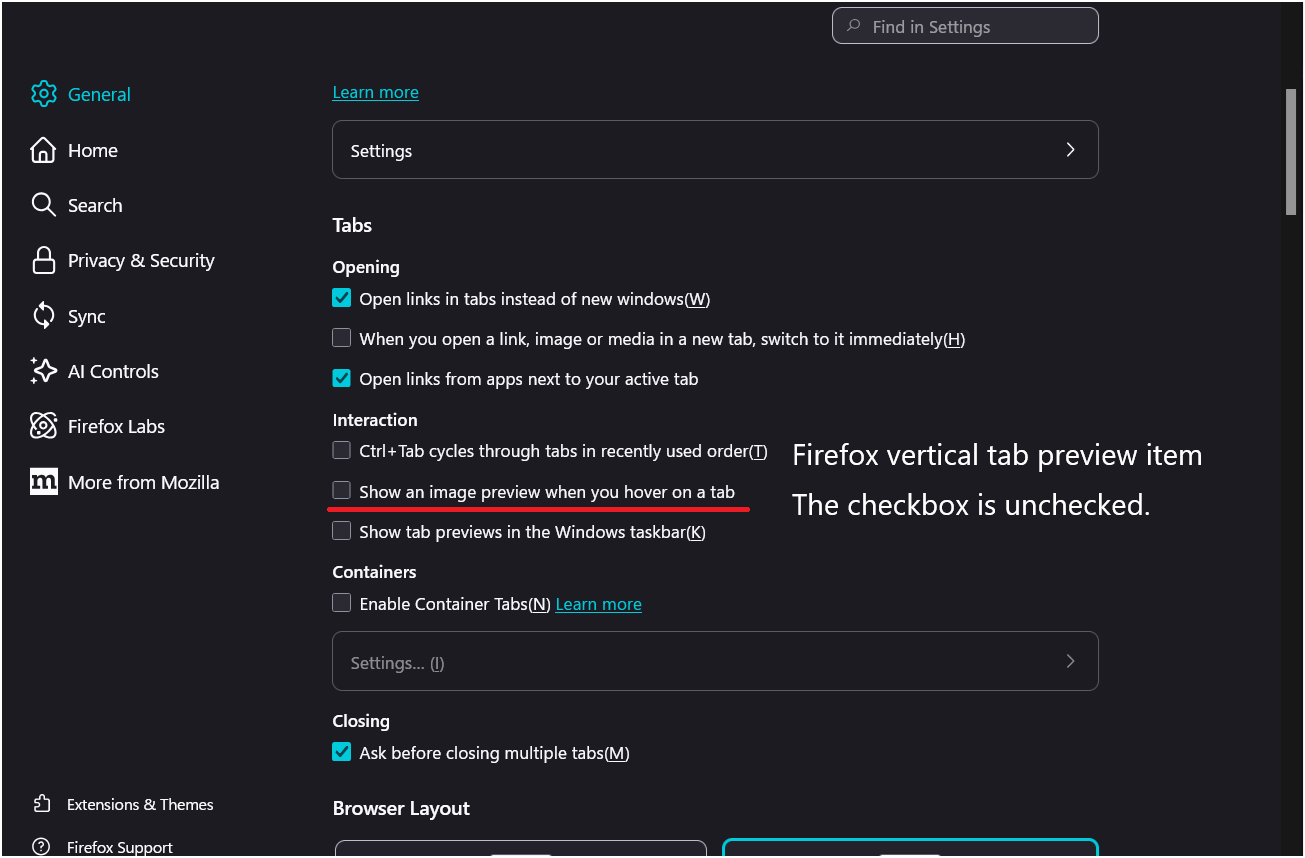
Task: Uncheck Open links in tabs instead of new windows
Action: point(342,298)
